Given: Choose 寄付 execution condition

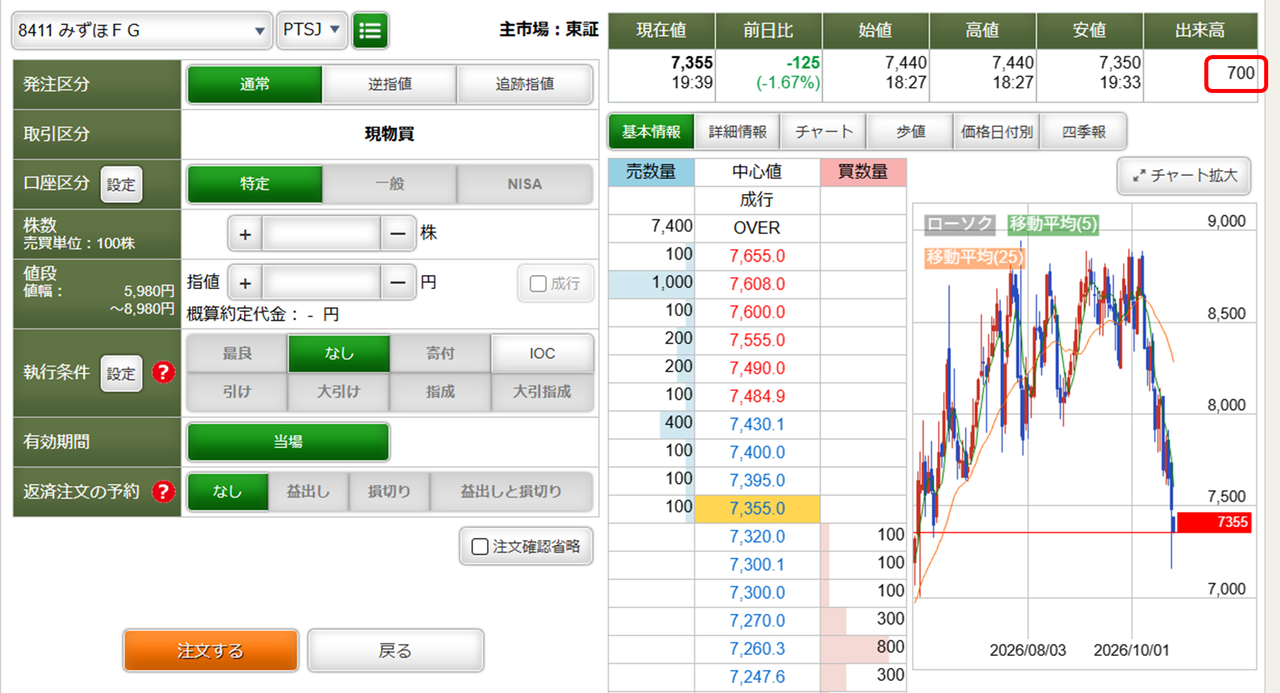Looking at the screenshot, I should pos(440,353).
